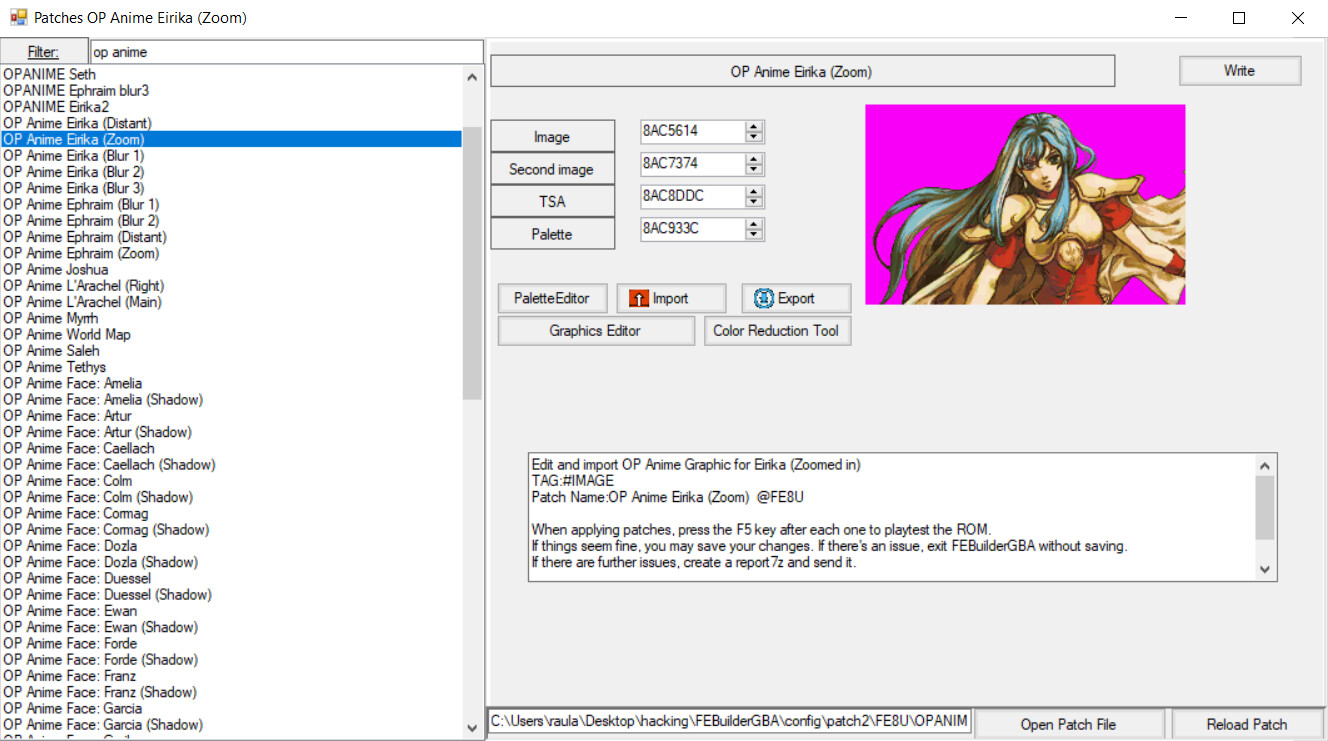Screen dimensions: 1328x741
Task: Select 'OP Anime Tethys' in the list
Action: (232, 367)
